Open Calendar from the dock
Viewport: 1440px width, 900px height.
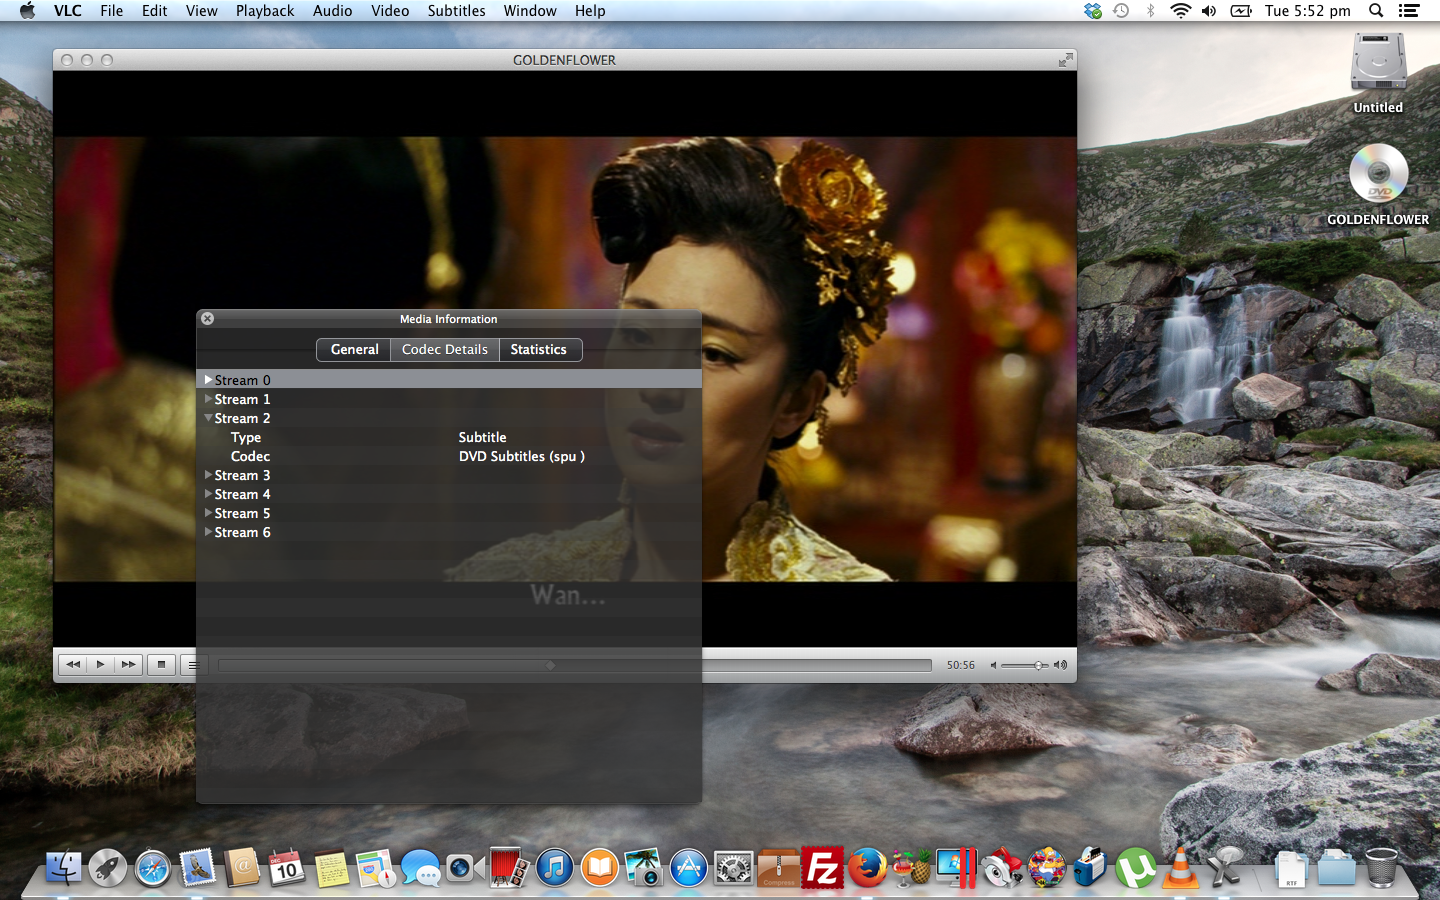coord(286,868)
